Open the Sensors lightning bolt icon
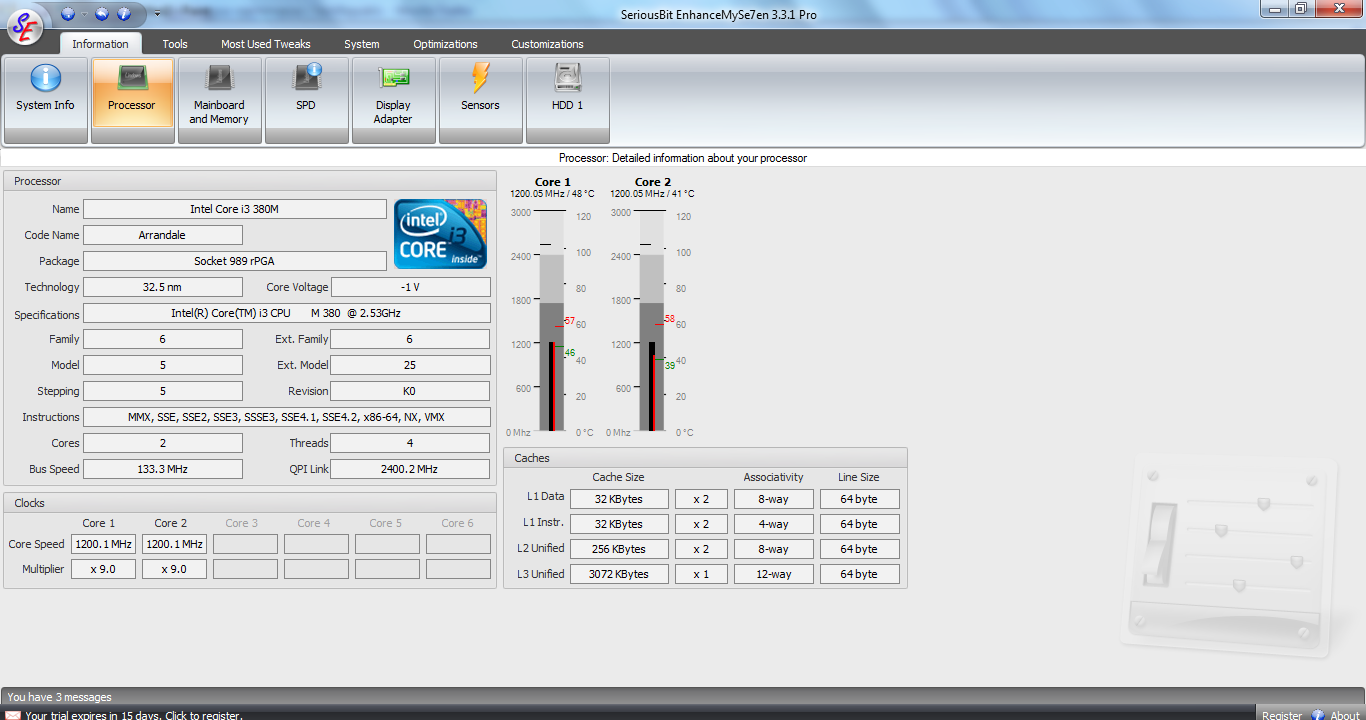Viewport: 1366px width, 720px height. click(x=480, y=99)
